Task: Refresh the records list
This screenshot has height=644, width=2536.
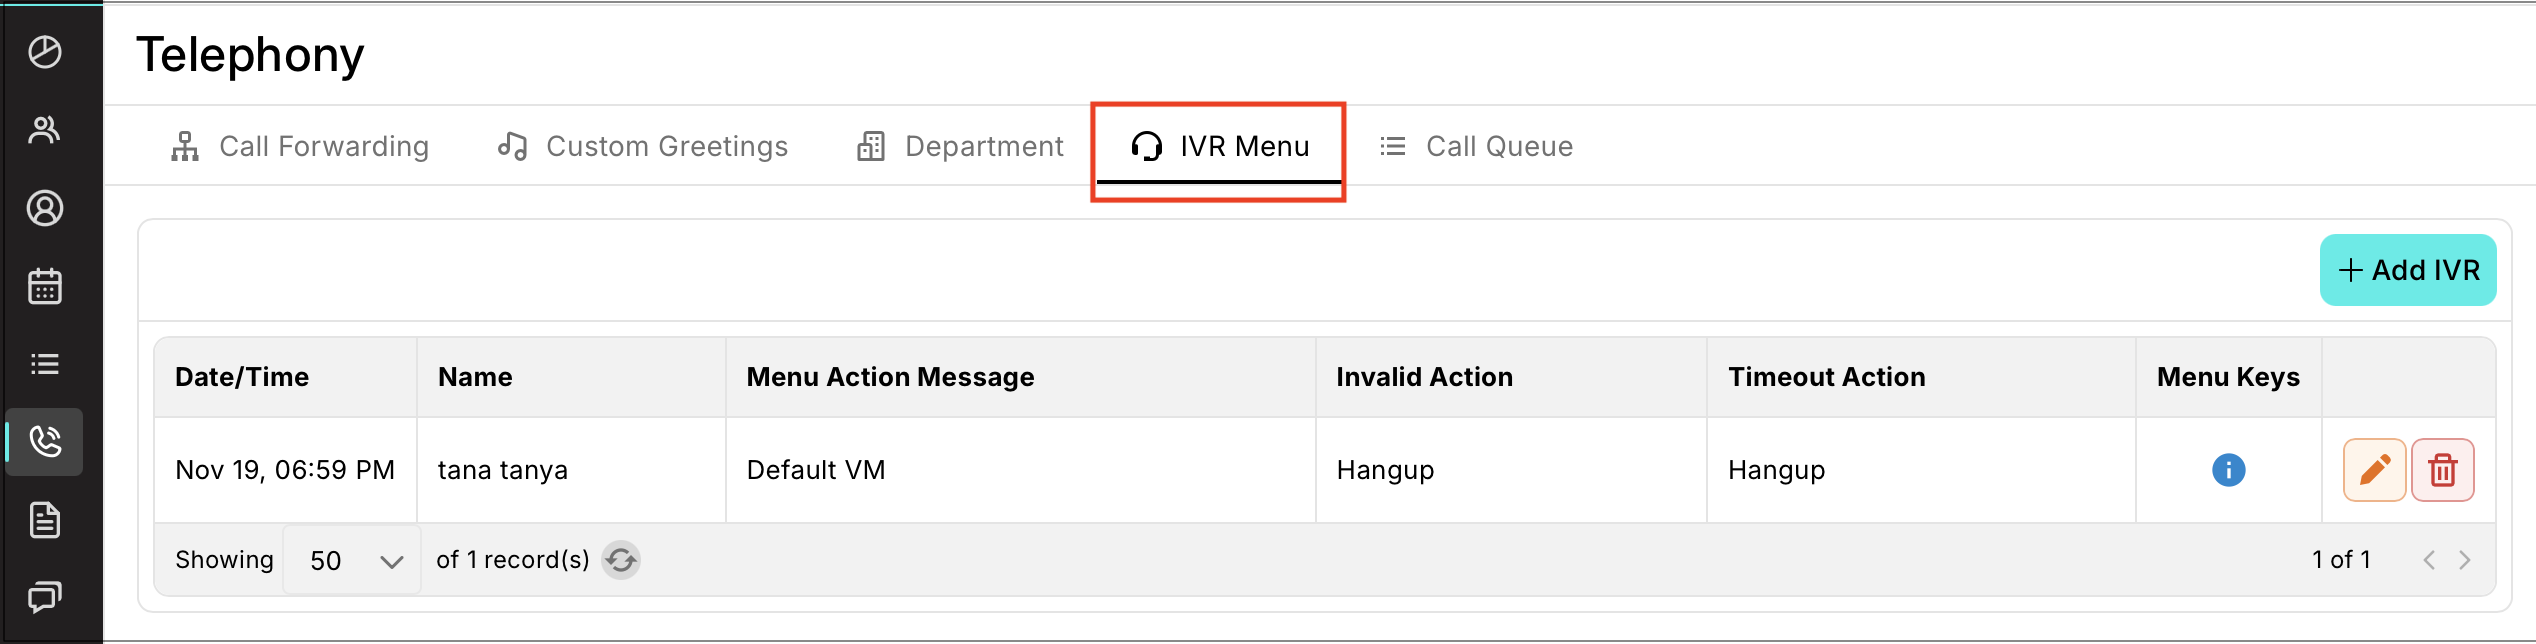Action: click(621, 560)
